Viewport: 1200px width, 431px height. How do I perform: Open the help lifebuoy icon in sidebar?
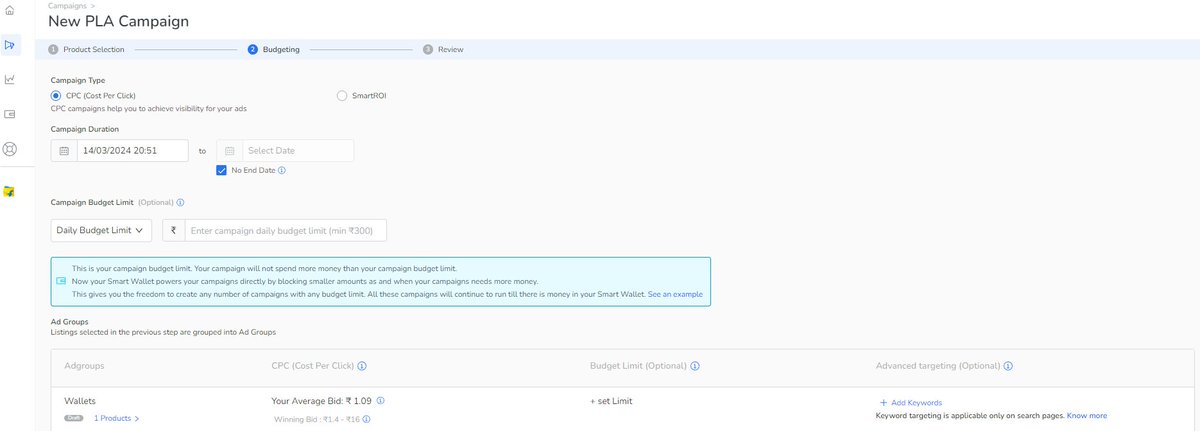10,149
